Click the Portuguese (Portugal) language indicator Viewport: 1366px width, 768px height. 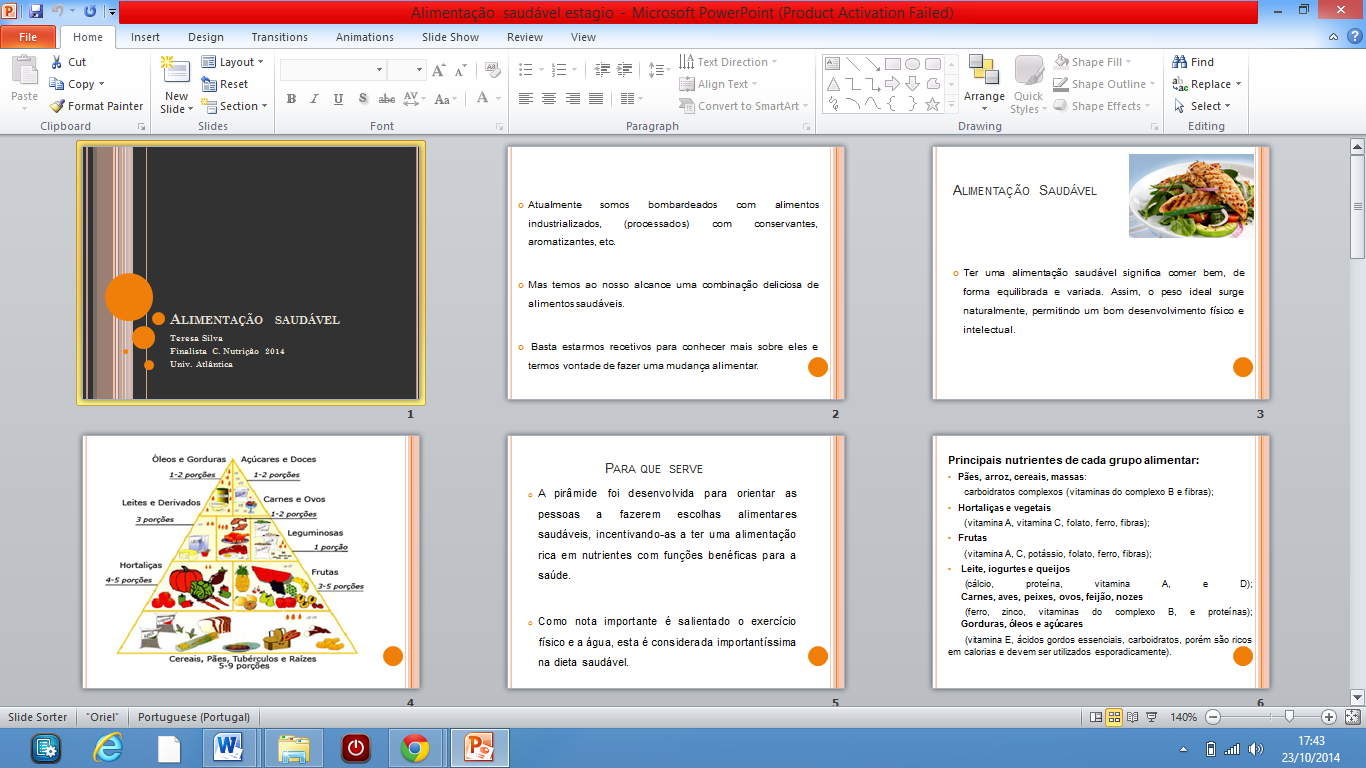click(194, 717)
